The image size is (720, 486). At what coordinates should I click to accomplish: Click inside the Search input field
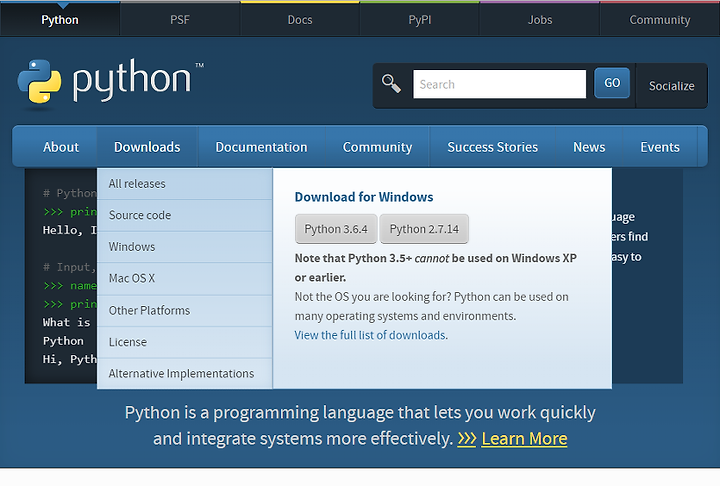pos(500,84)
